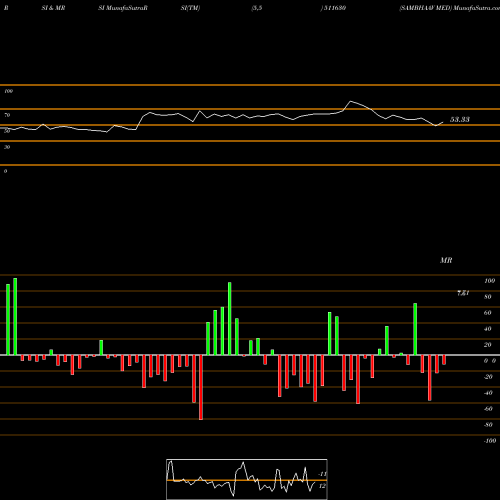The image size is (500, 500).
Task: Click the MR label above the histogram
Action: [446, 260]
